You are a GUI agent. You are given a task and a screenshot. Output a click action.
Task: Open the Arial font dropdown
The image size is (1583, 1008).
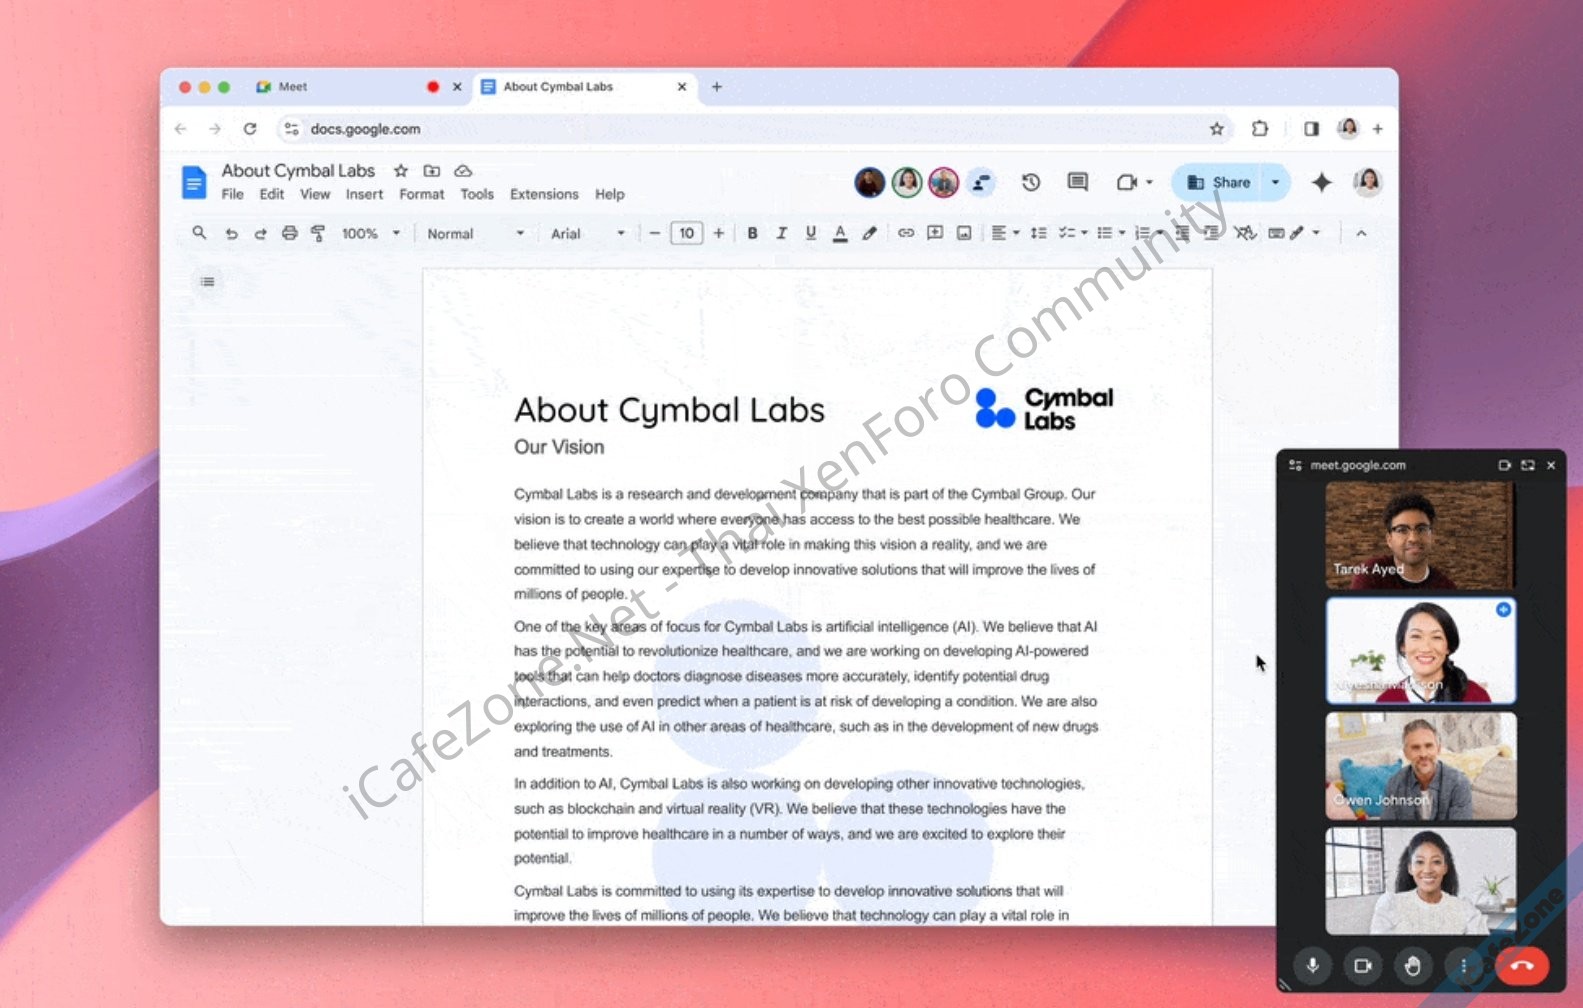coord(587,233)
